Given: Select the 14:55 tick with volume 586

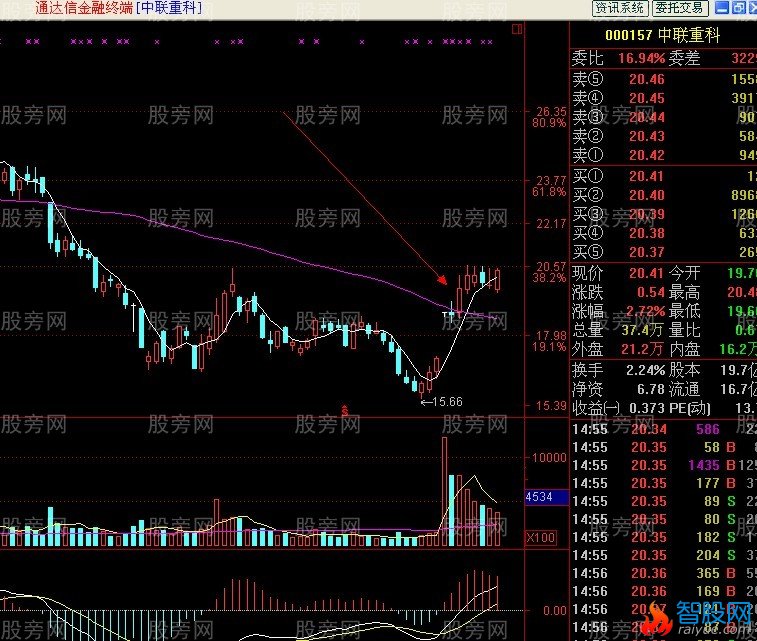Looking at the screenshot, I should [664, 429].
